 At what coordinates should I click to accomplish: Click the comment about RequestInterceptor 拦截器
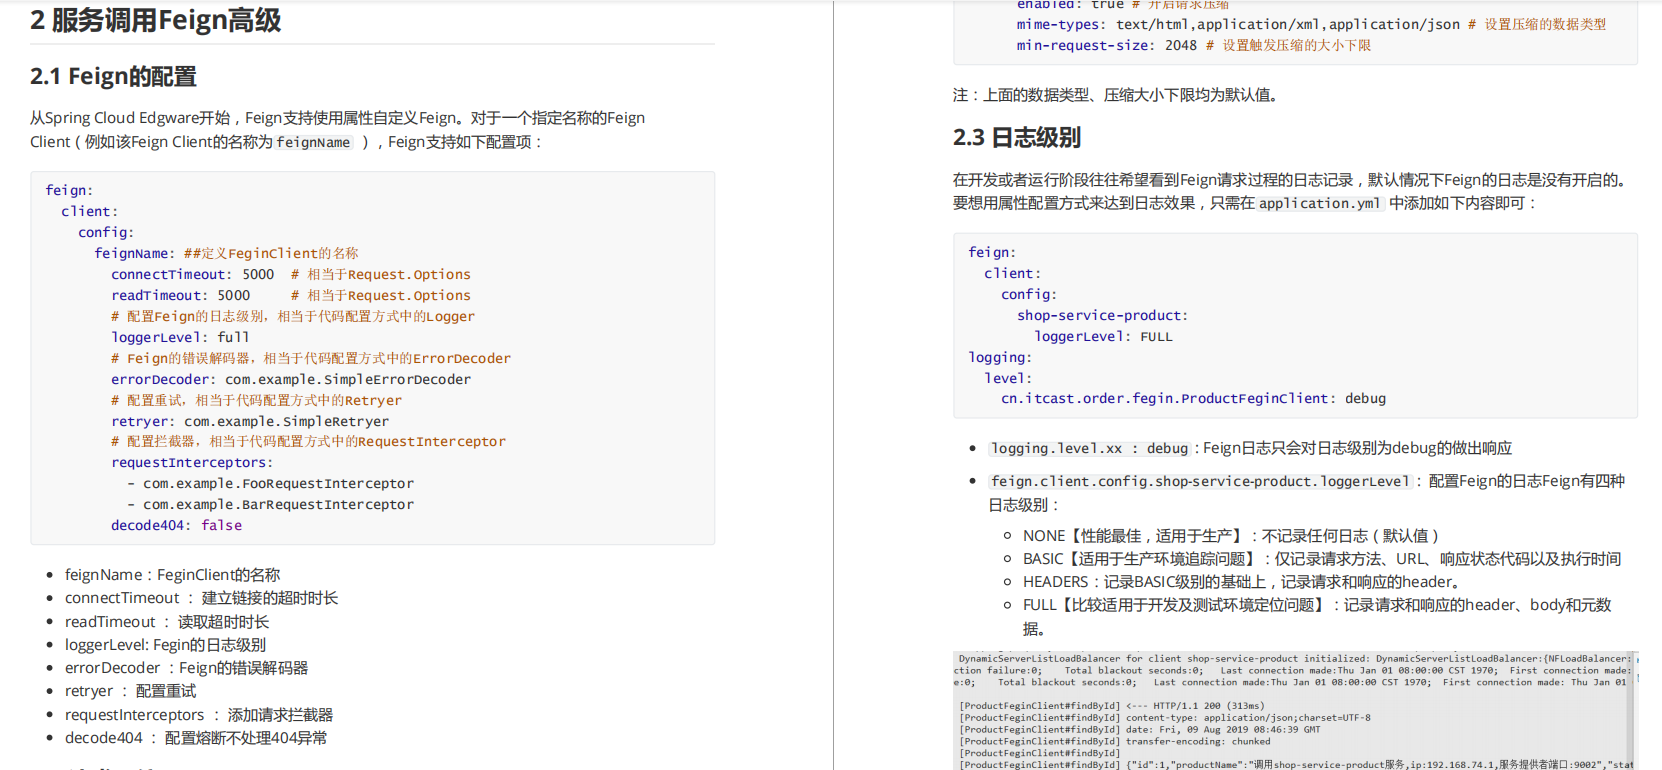(x=308, y=441)
